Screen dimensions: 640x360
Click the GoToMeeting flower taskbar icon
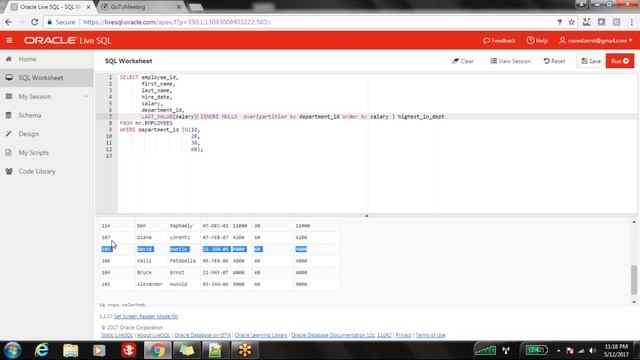(245, 350)
